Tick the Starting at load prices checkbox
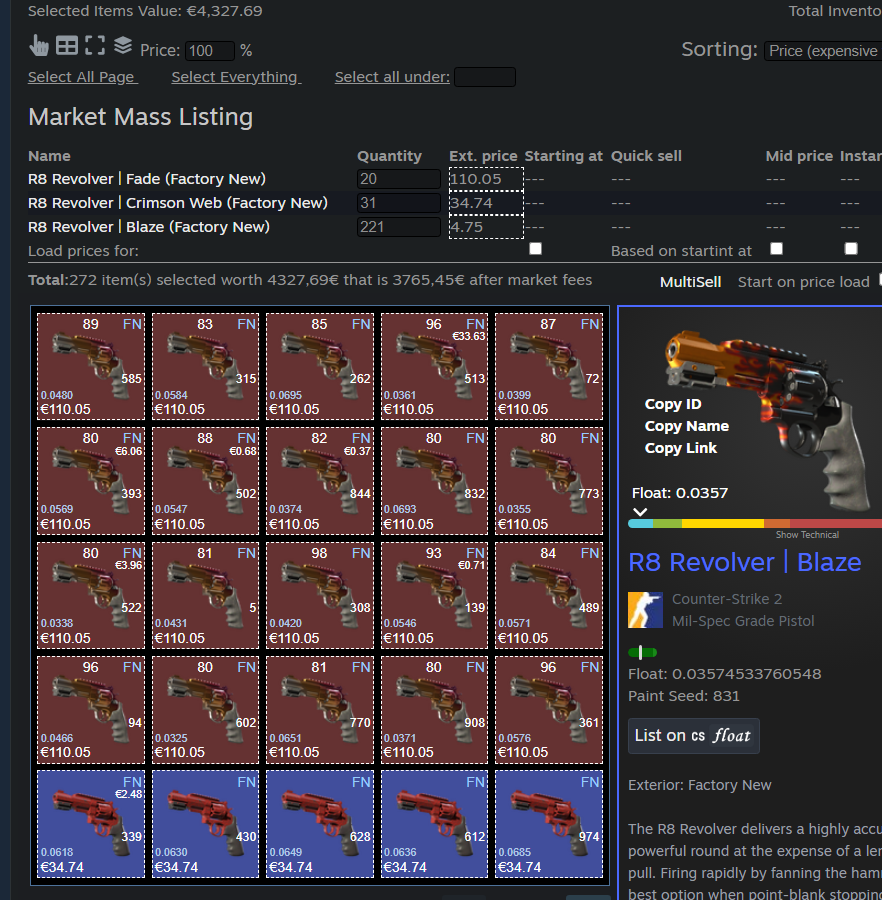 click(x=535, y=249)
